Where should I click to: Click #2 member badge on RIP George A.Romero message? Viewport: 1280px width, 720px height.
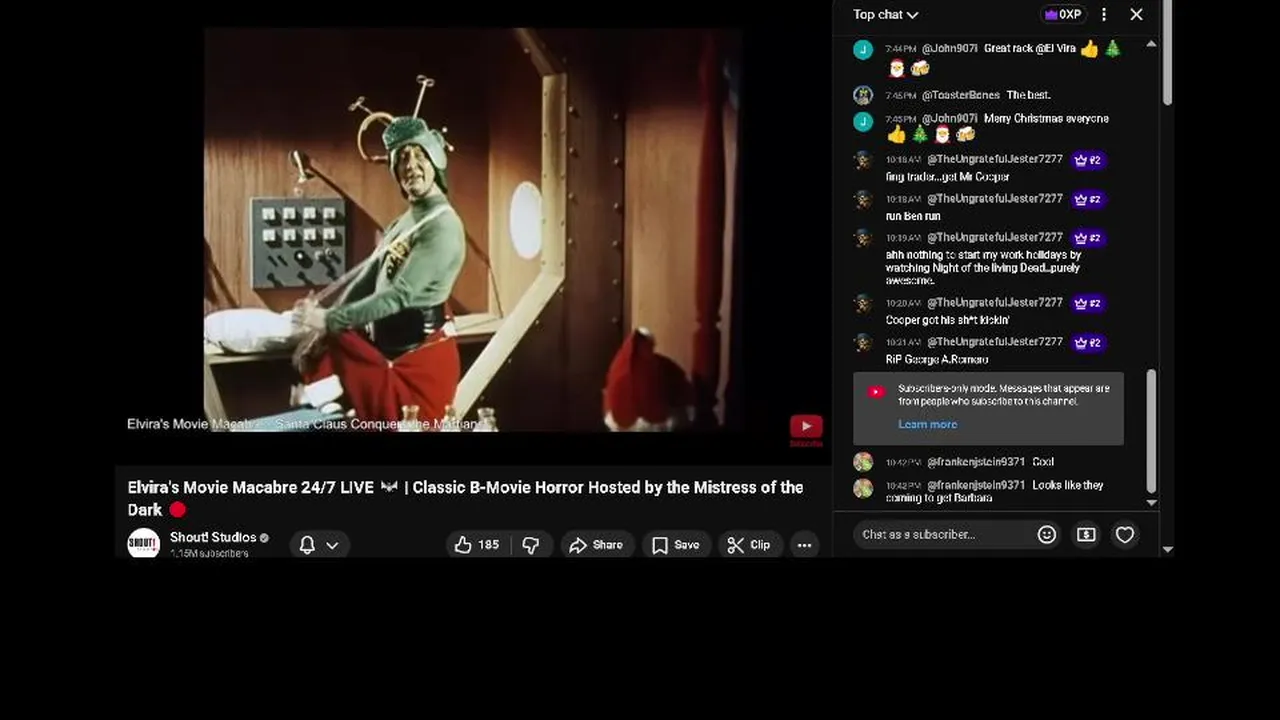pos(1088,342)
